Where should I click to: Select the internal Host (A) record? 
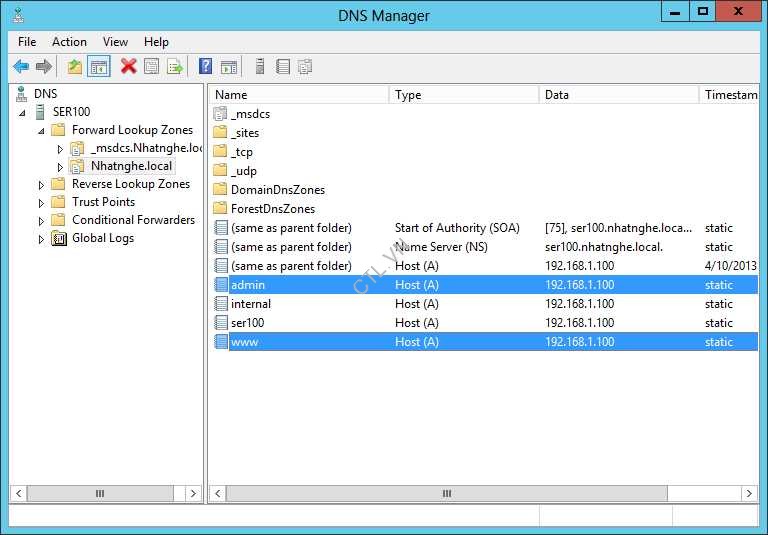[250, 304]
